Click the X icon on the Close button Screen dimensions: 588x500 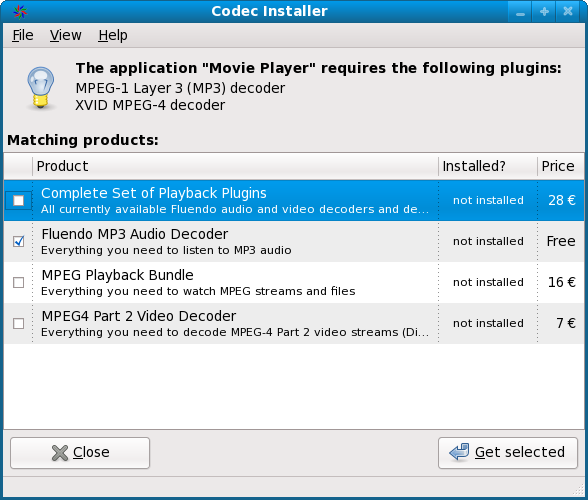point(60,453)
